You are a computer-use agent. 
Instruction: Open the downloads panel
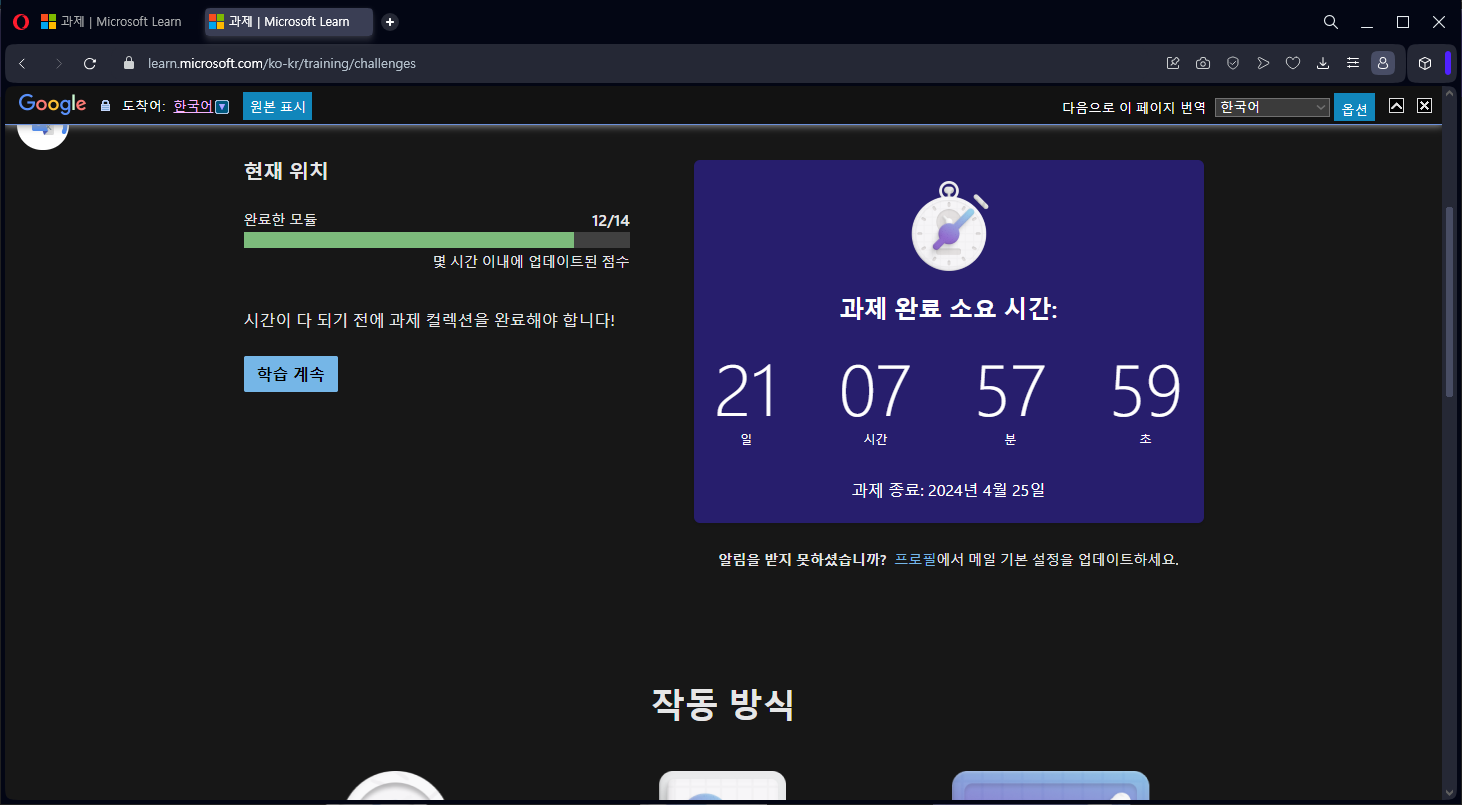pos(1323,63)
